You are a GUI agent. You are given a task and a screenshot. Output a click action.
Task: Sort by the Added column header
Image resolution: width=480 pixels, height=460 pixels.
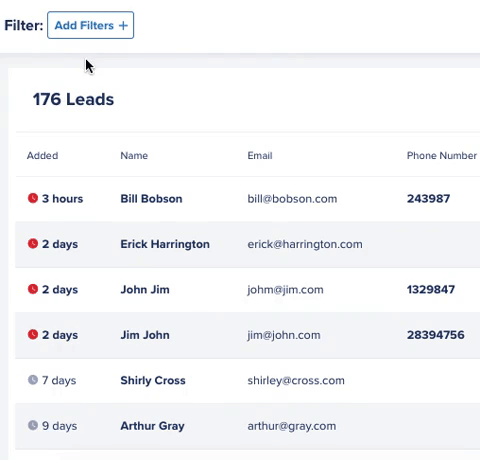tap(42, 155)
